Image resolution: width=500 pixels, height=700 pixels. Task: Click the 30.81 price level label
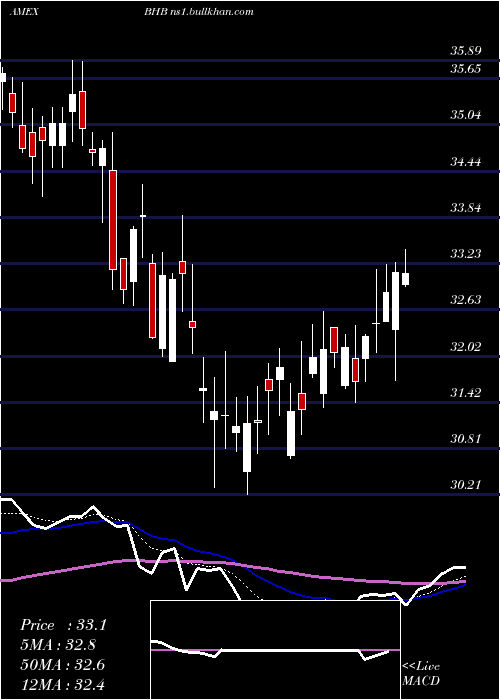pos(466,439)
